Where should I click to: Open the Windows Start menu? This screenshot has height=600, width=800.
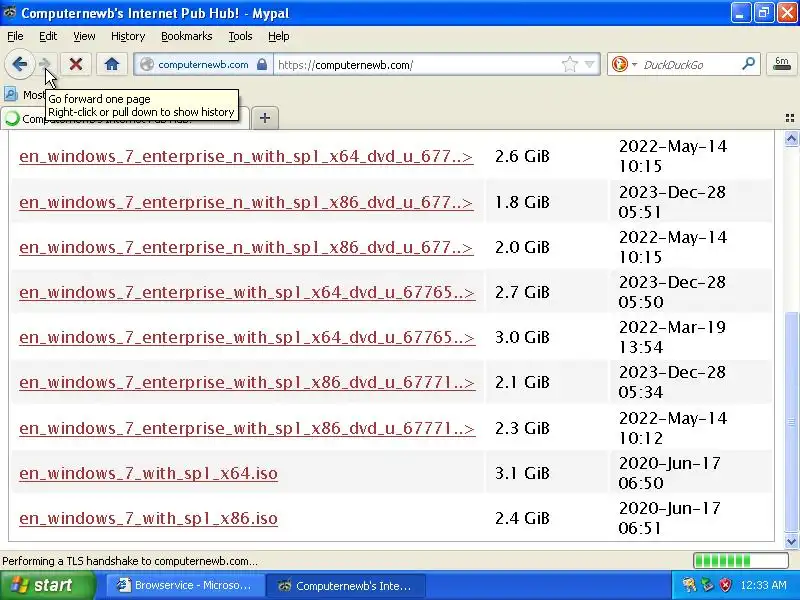pyautogui.click(x=47, y=585)
